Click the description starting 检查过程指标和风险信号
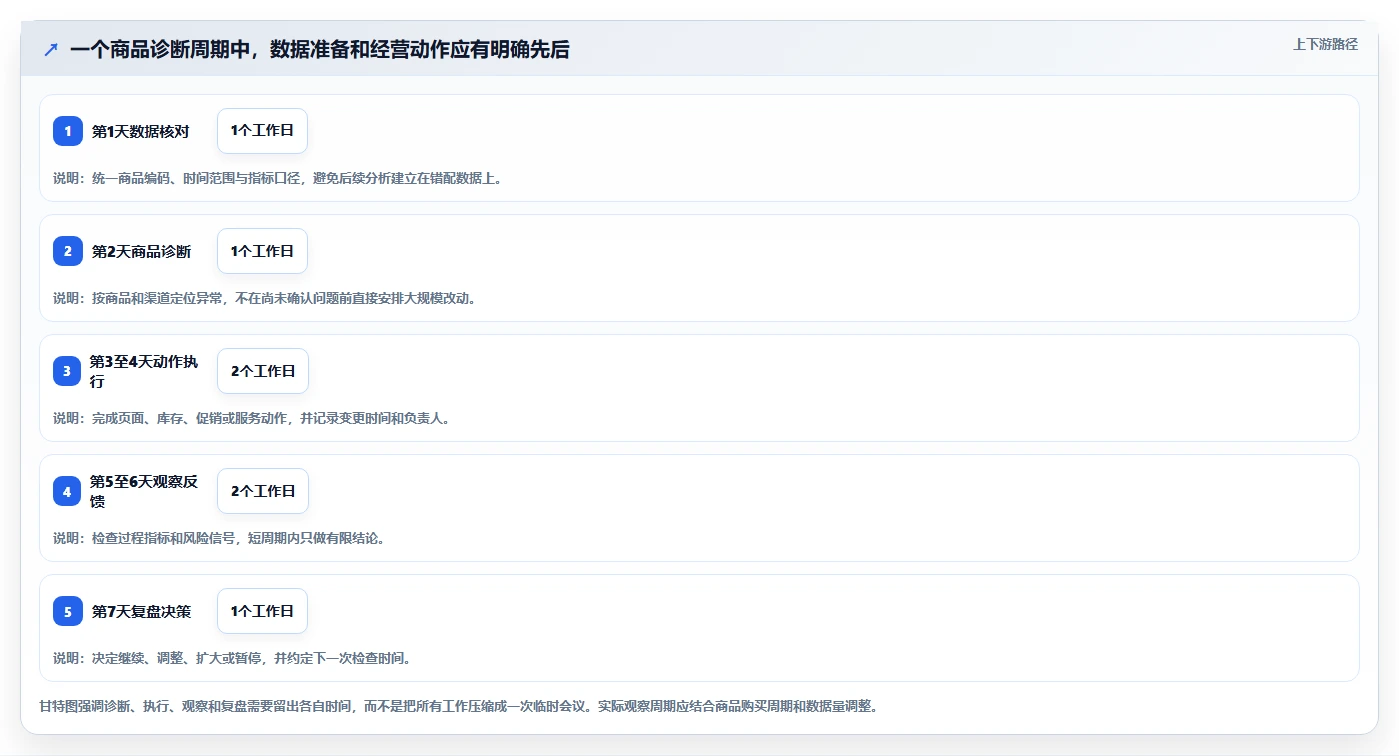Image resolution: width=1399 pixels, height=756 pixels. (x=219, y=538)
